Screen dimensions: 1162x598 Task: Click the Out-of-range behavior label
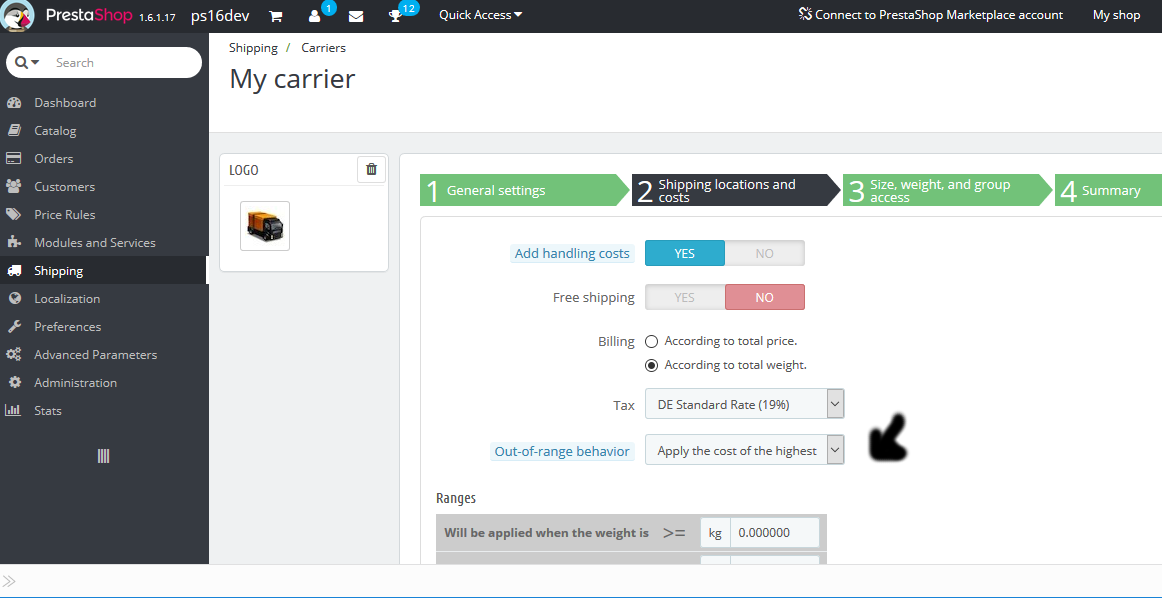[562, 451]
